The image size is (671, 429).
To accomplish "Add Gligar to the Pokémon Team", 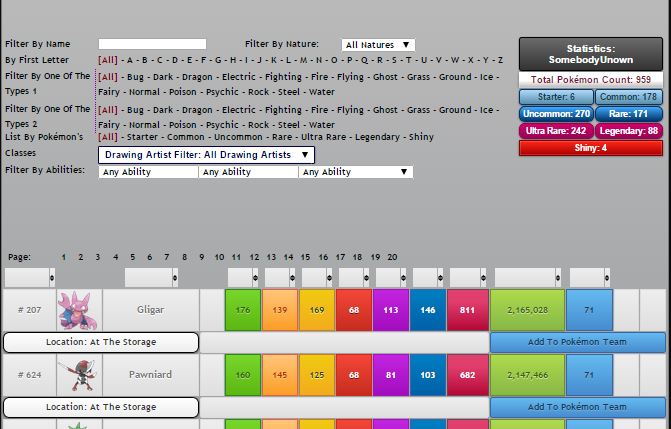I will (577, 342).
